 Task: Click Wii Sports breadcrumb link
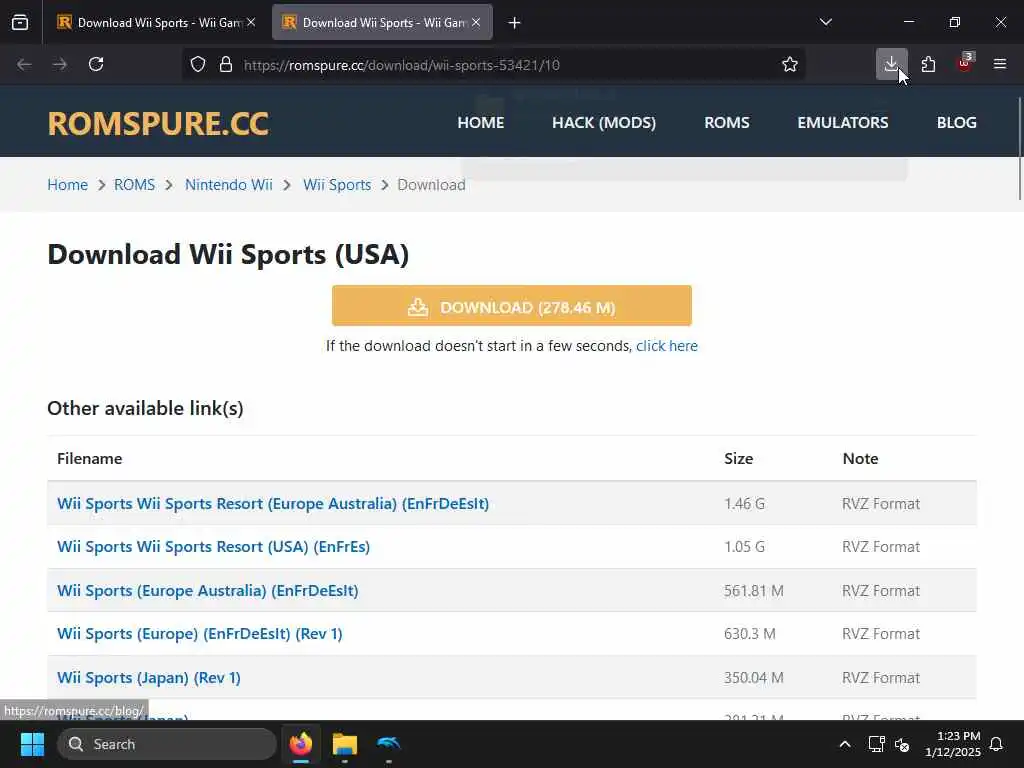pos(337,185)
